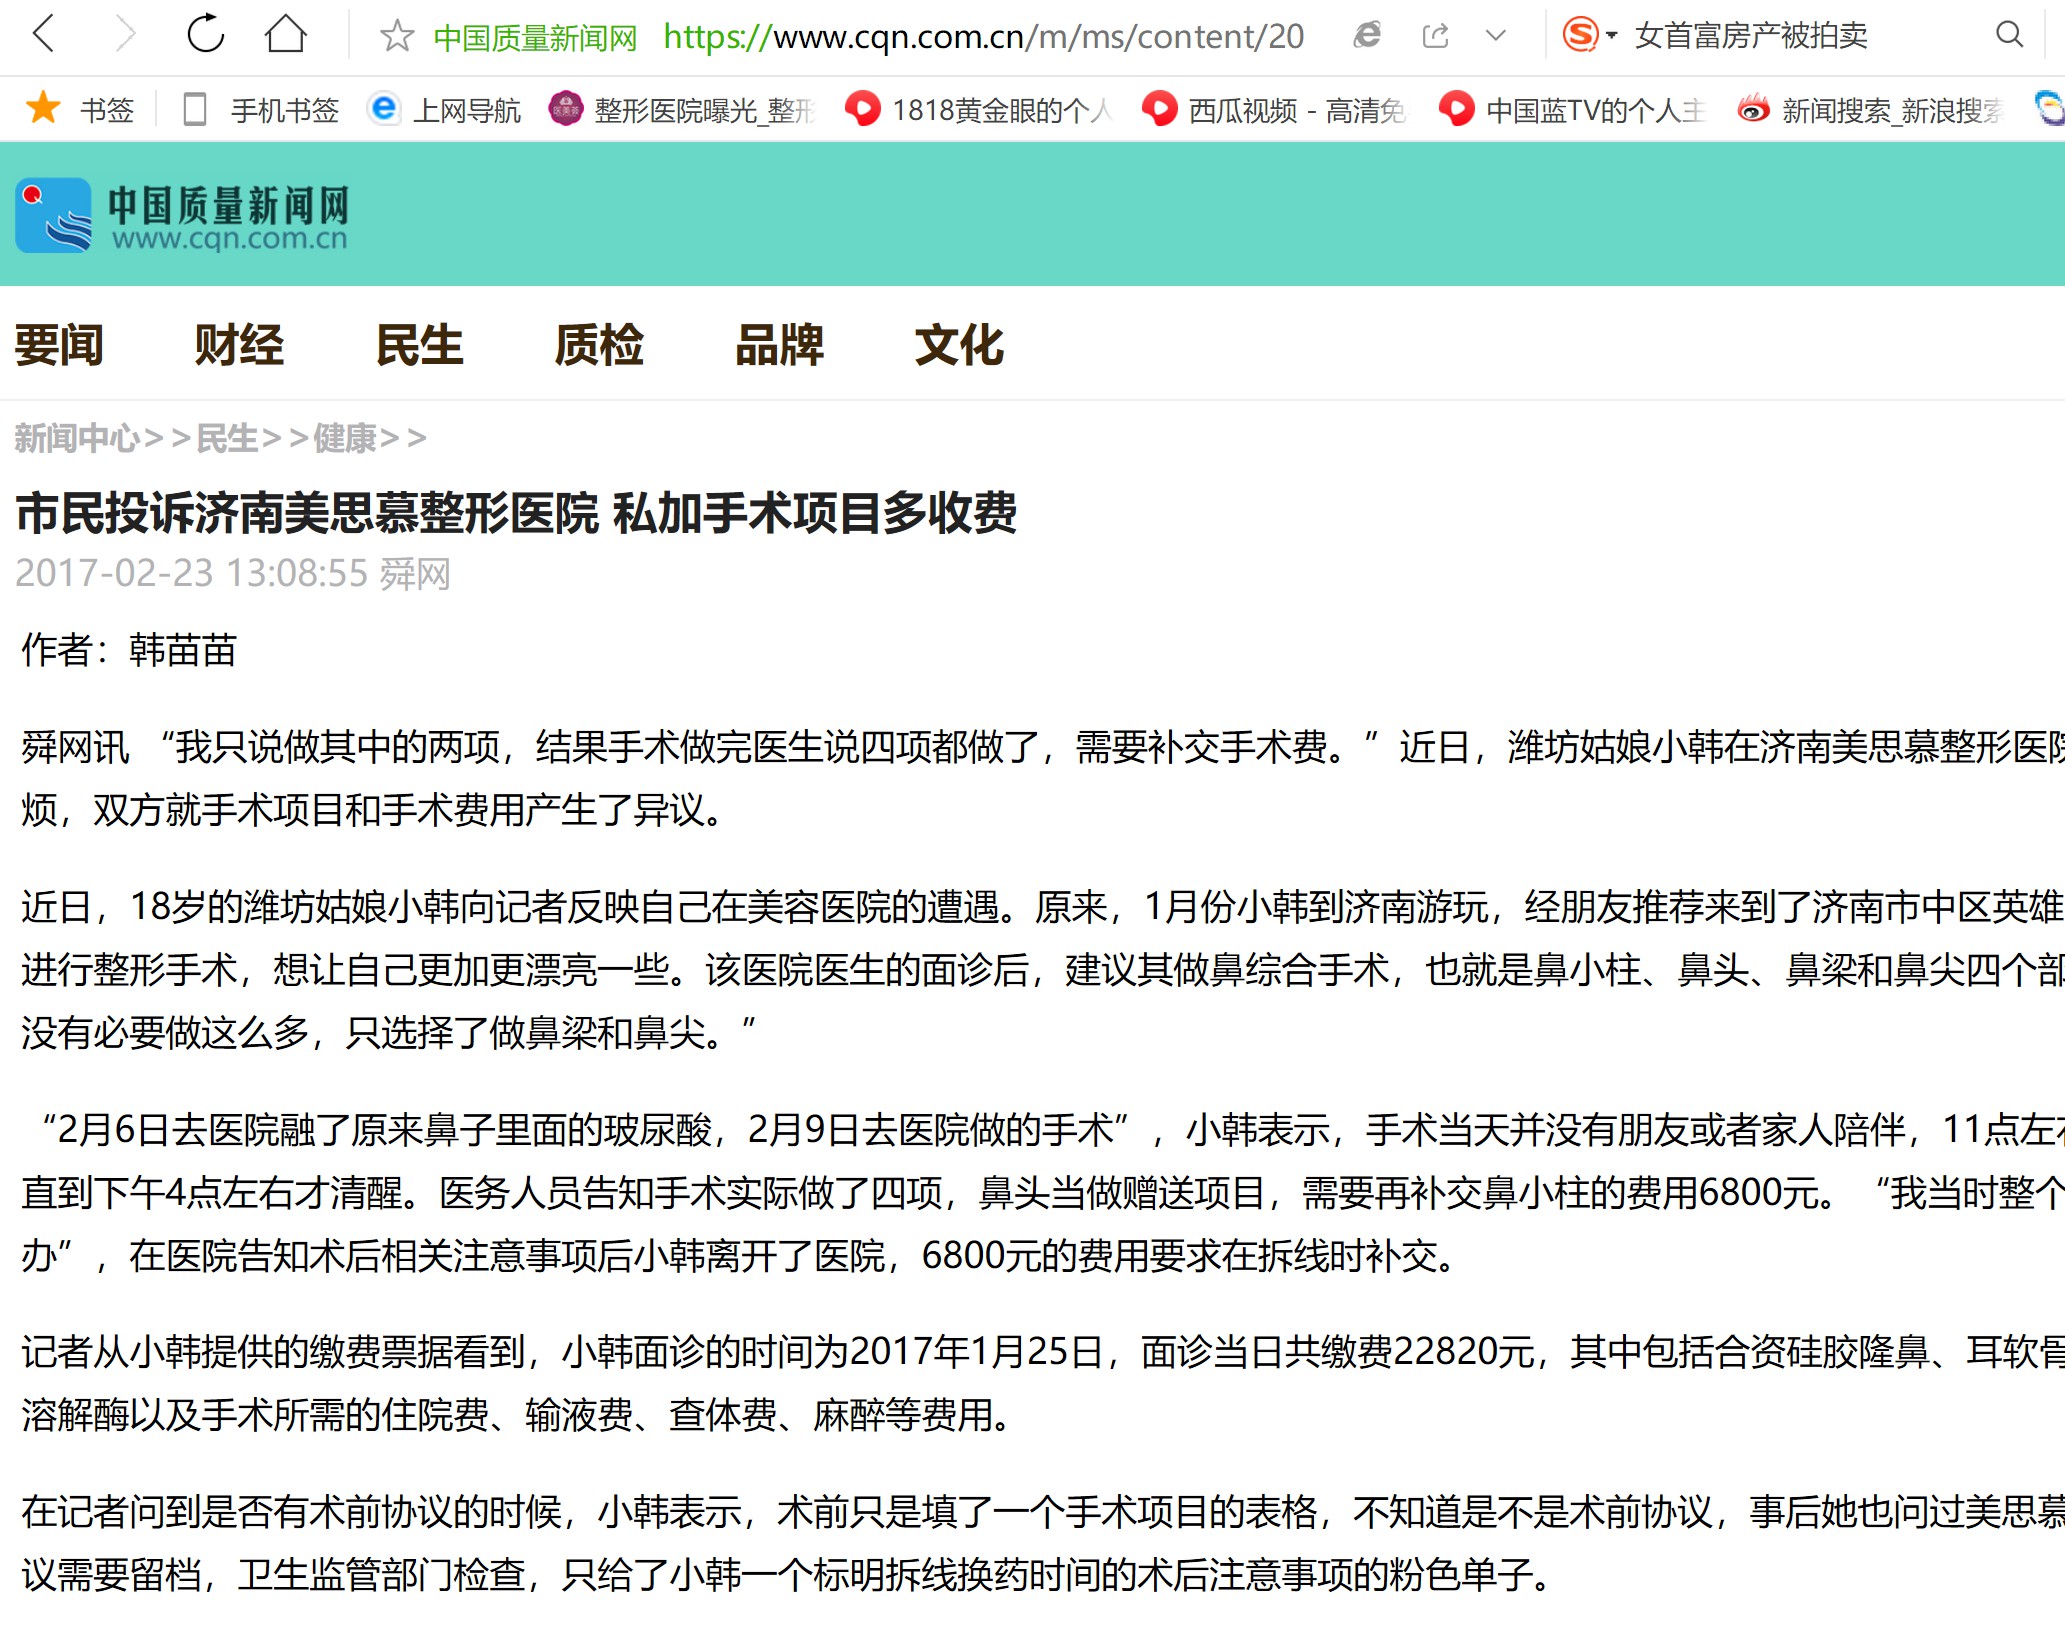Open the 1818黄金眼 bookmark

click(x=979, y=109)
